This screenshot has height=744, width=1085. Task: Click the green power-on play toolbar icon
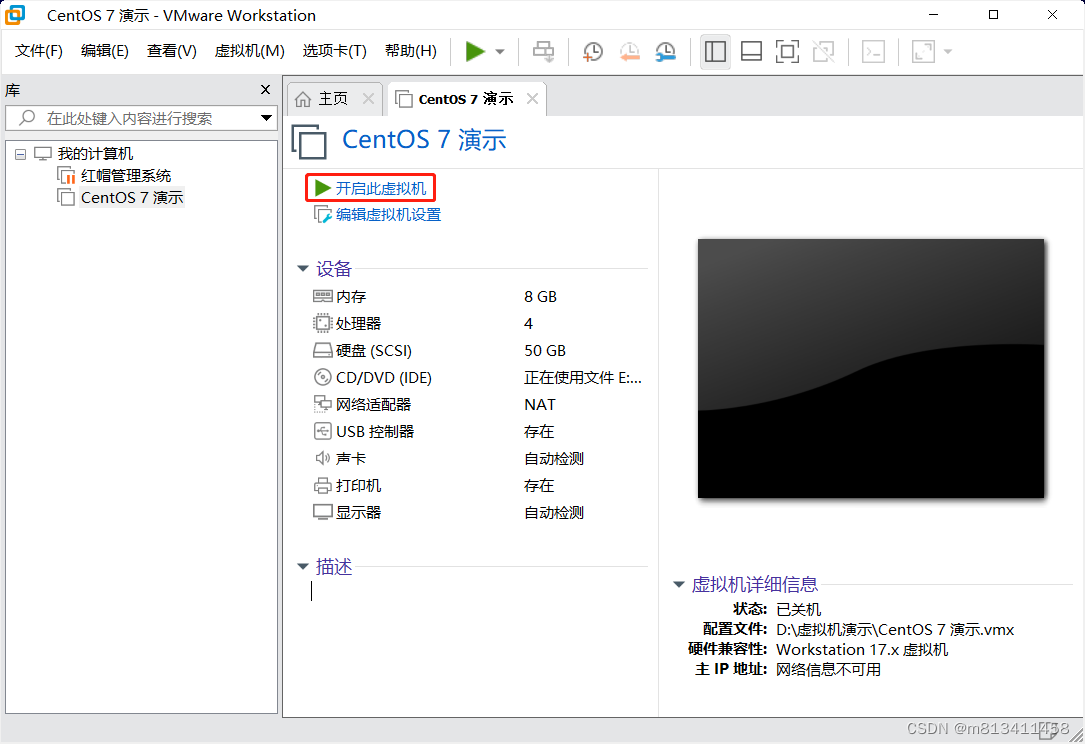(x=475, y=51)
